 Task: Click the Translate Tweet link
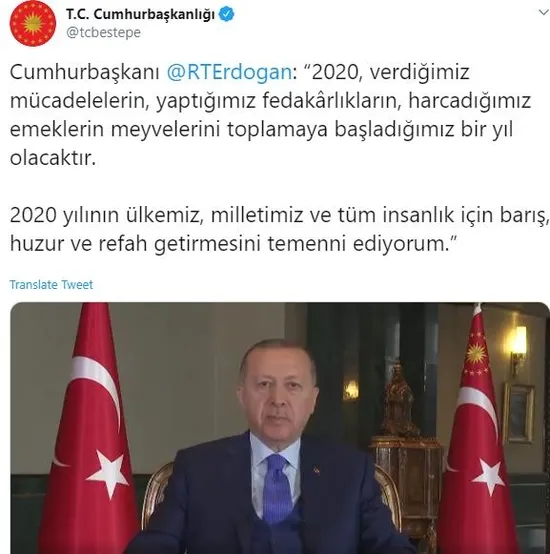point(51,284)
